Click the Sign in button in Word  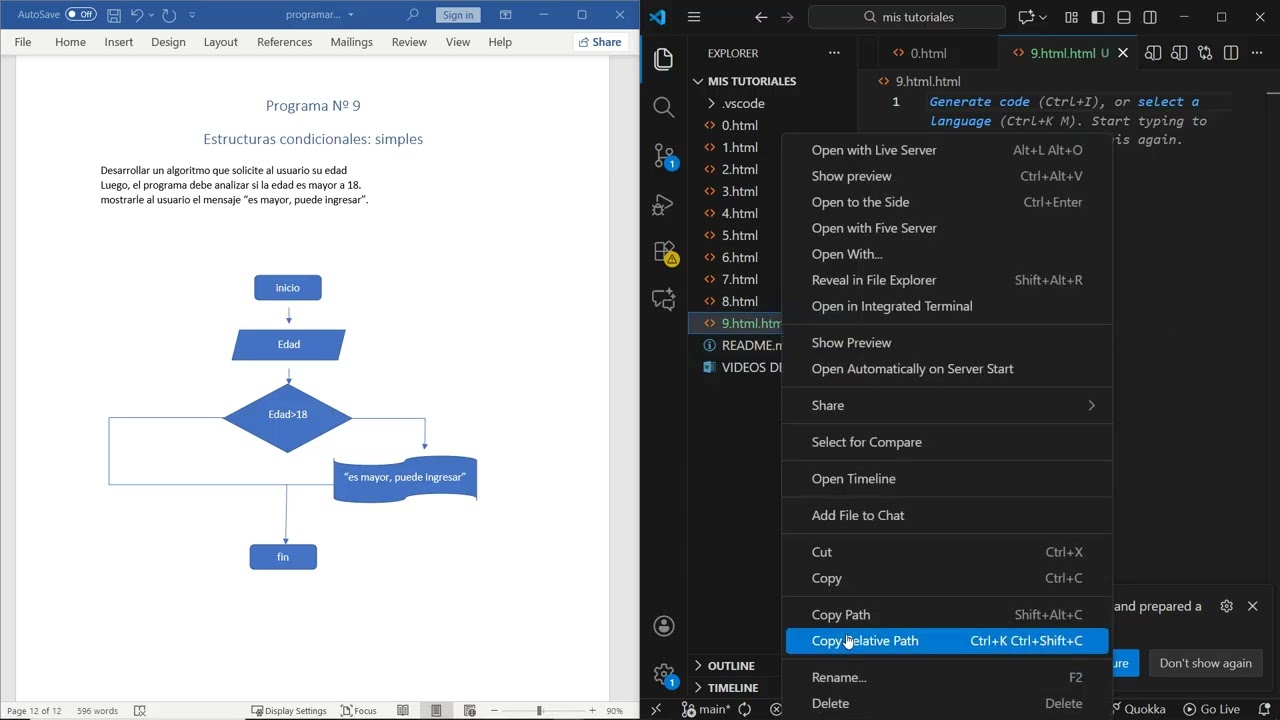(x=458, y=15)
